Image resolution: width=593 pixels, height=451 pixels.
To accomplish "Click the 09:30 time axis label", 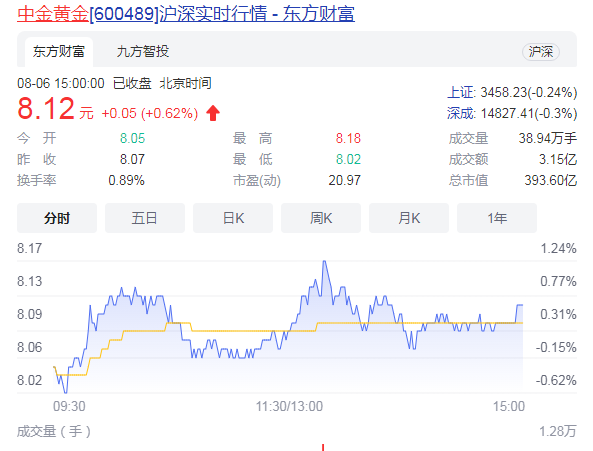I will click(69, 406).
